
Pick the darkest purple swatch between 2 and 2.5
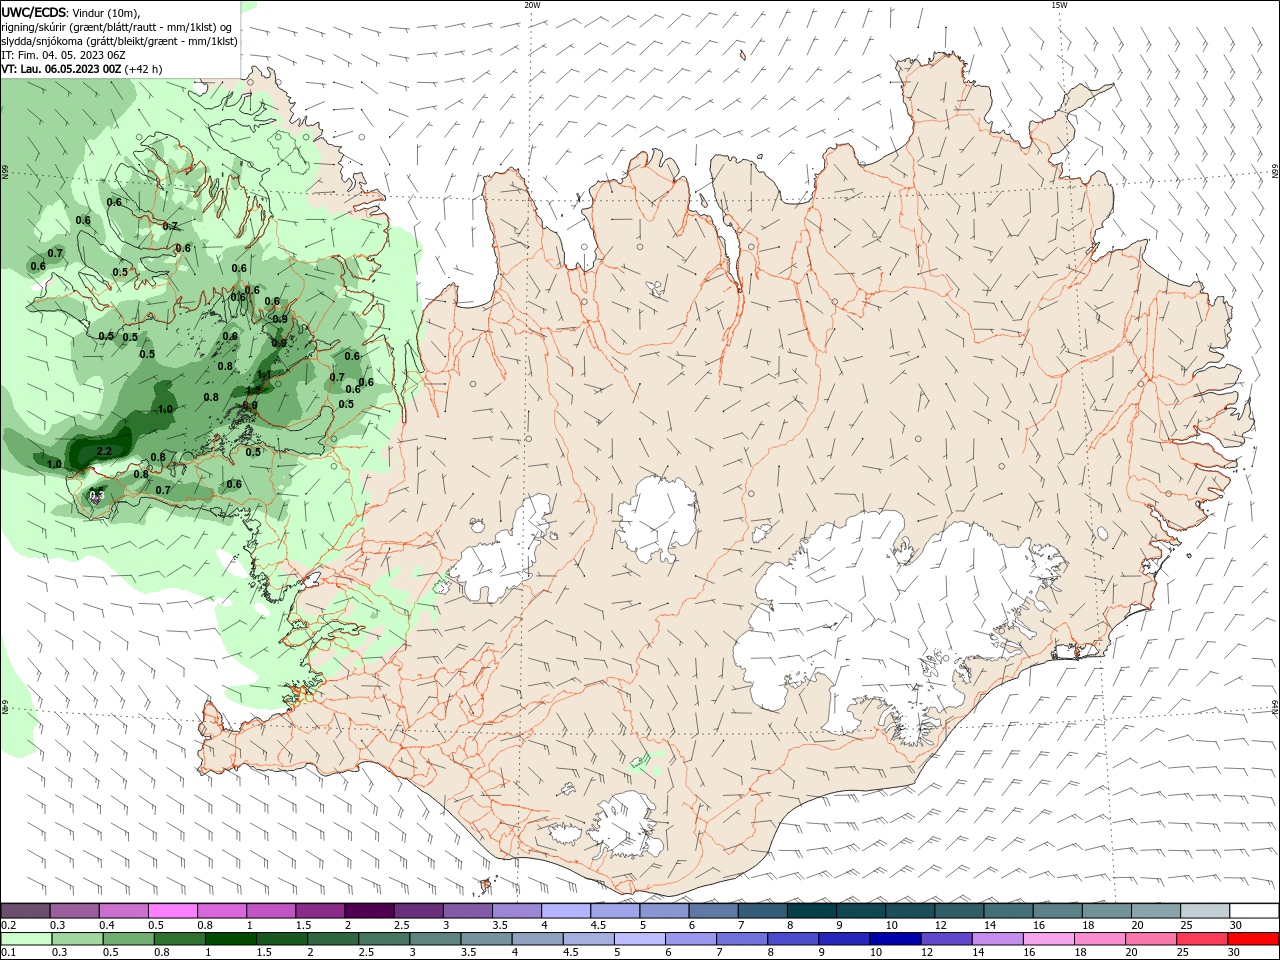click(x=369, y=911)
